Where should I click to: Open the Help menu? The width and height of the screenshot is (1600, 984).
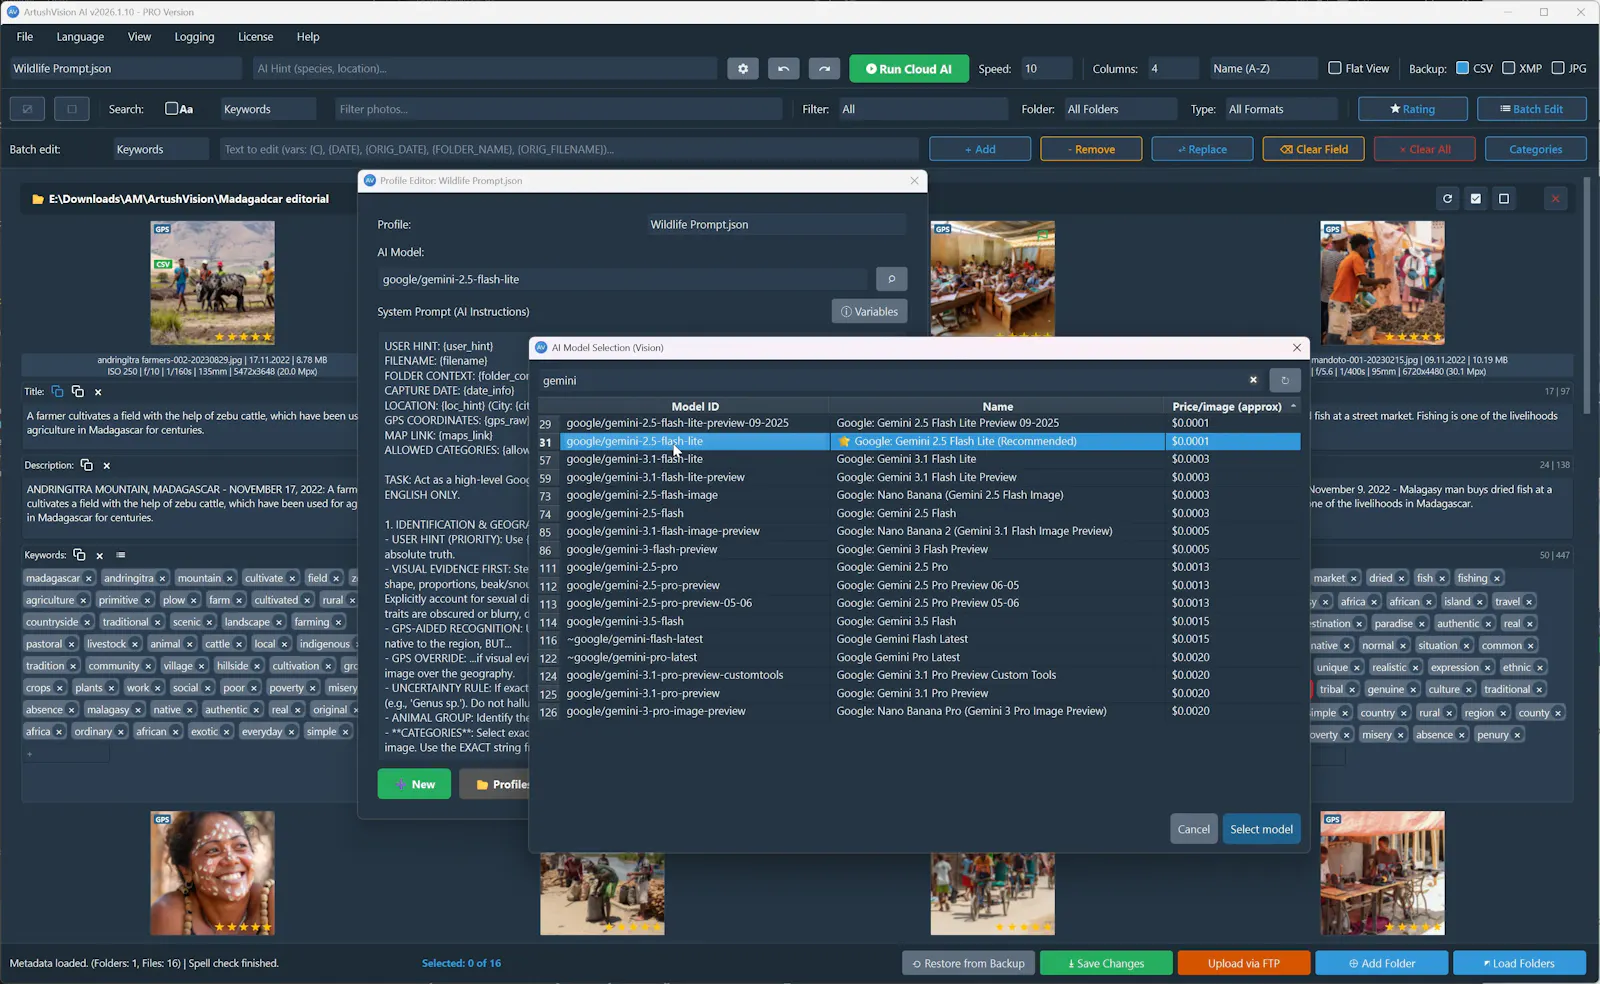tap(308, 37)
